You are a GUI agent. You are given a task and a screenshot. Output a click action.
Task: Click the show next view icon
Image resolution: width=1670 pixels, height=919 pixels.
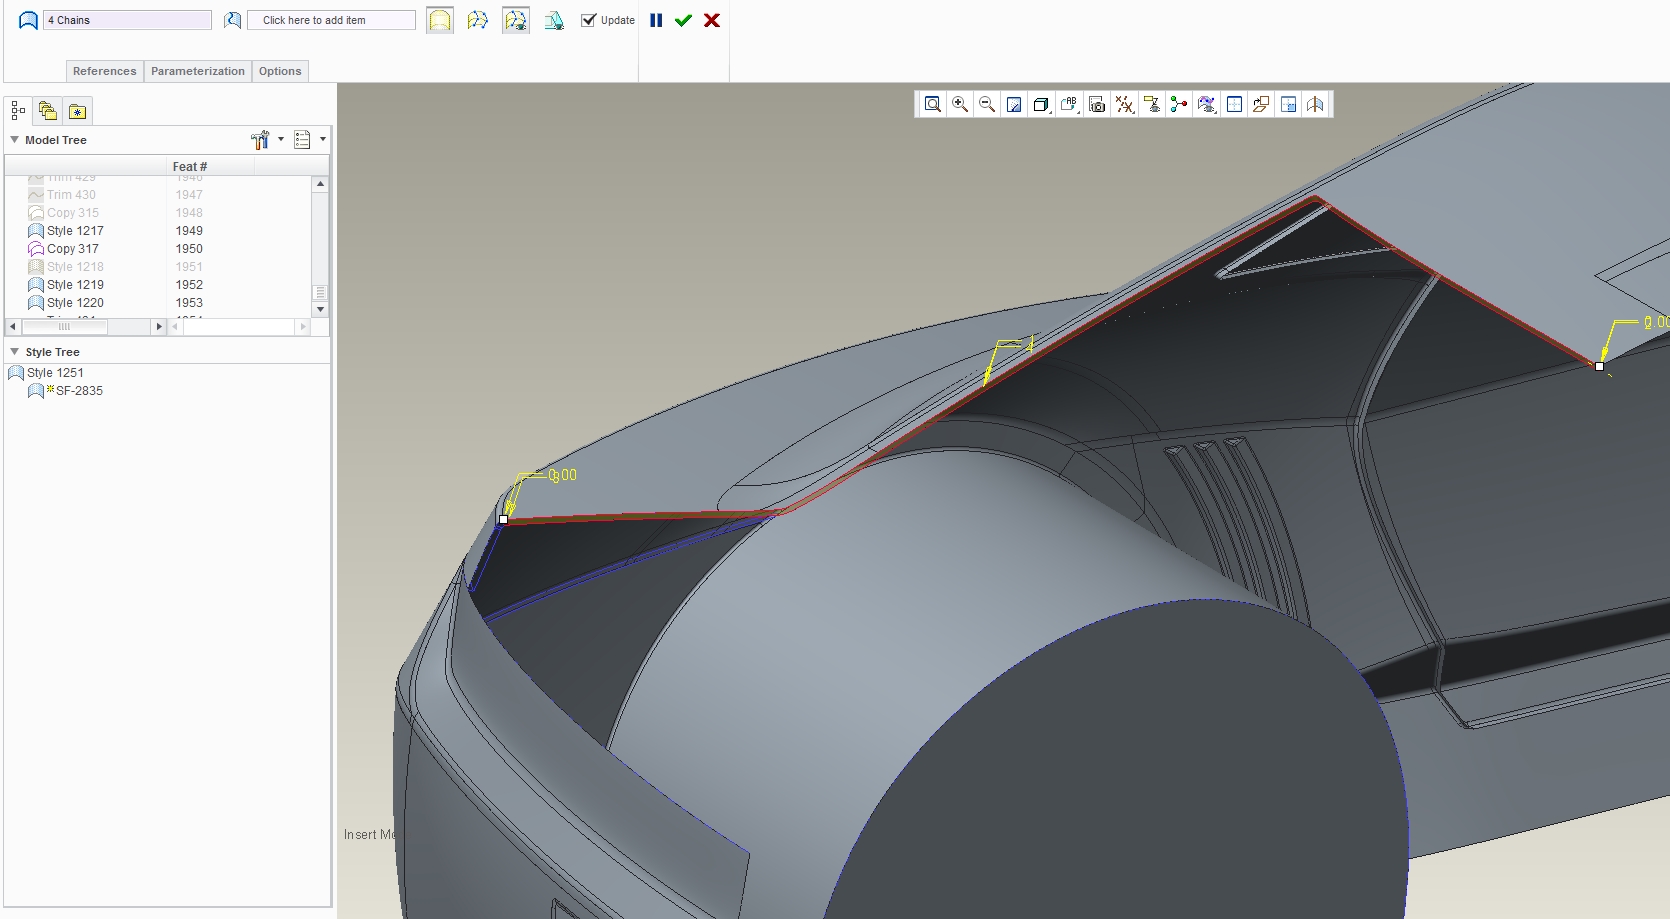[1288, 104]
